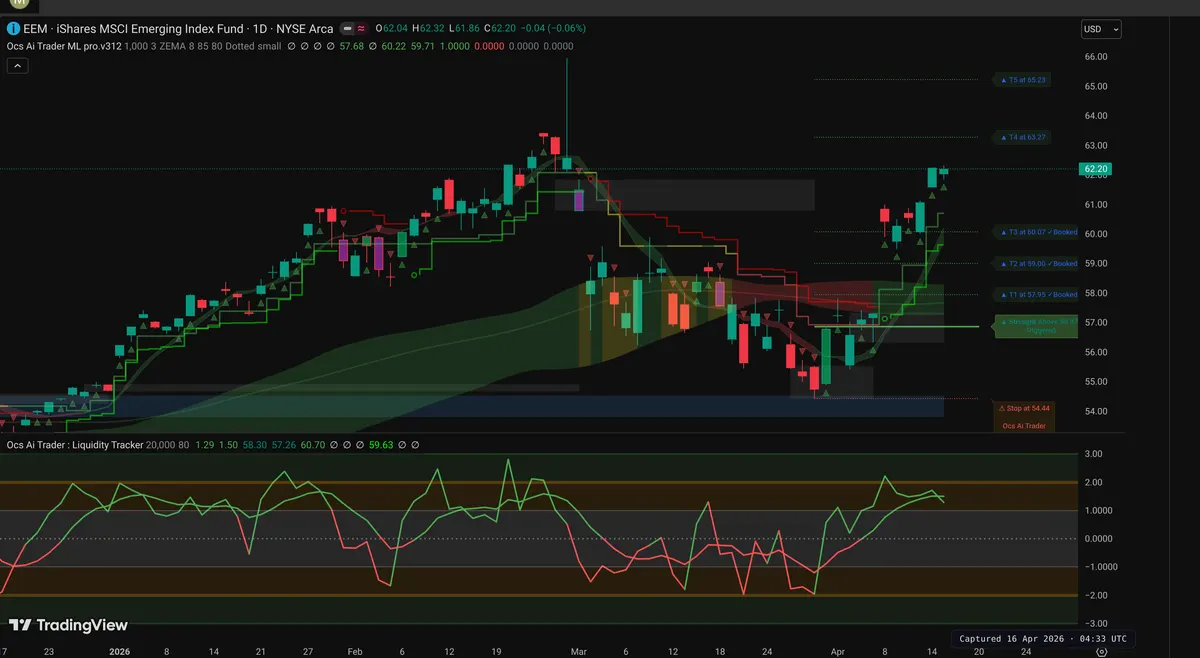Click the Liquidity Tracker indicator legend title

pos(73,445)
